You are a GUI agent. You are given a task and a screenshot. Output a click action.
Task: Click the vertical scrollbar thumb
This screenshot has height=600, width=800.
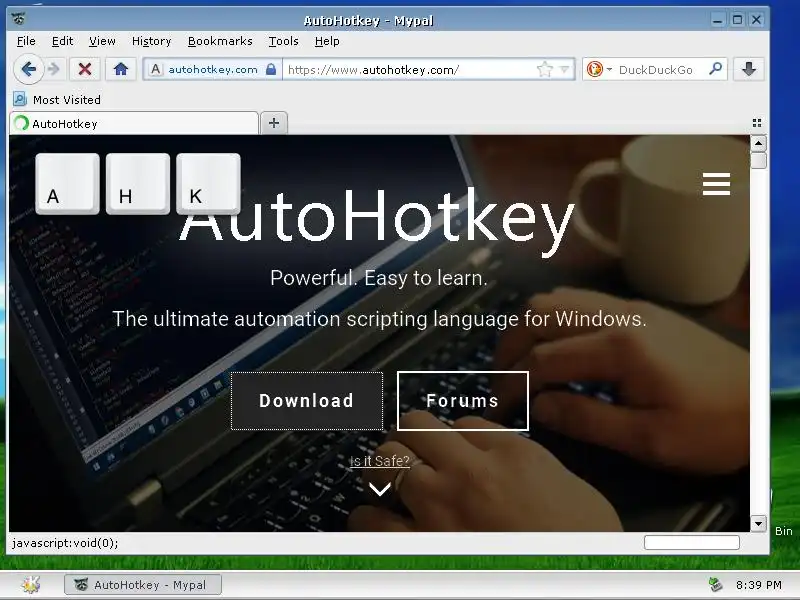click(x=759, y=160)
